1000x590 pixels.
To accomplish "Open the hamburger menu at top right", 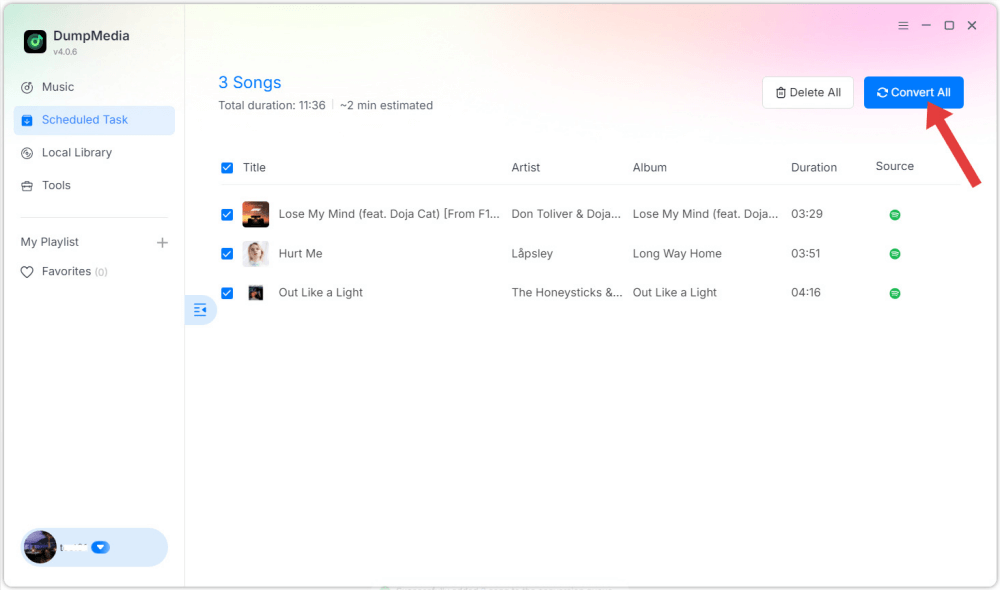I will [x=903, y=25].
